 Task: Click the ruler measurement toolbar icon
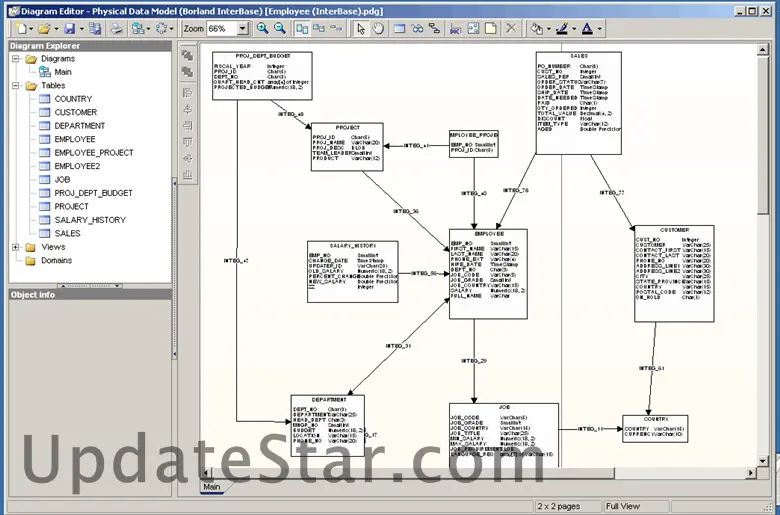coord(455,28)
